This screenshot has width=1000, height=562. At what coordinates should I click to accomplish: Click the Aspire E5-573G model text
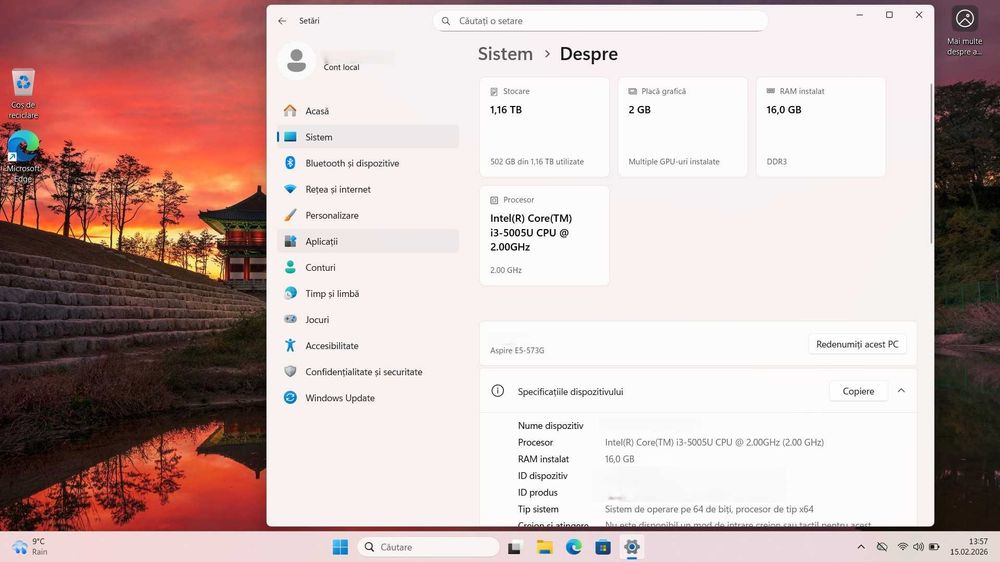(x=517, y=350)
